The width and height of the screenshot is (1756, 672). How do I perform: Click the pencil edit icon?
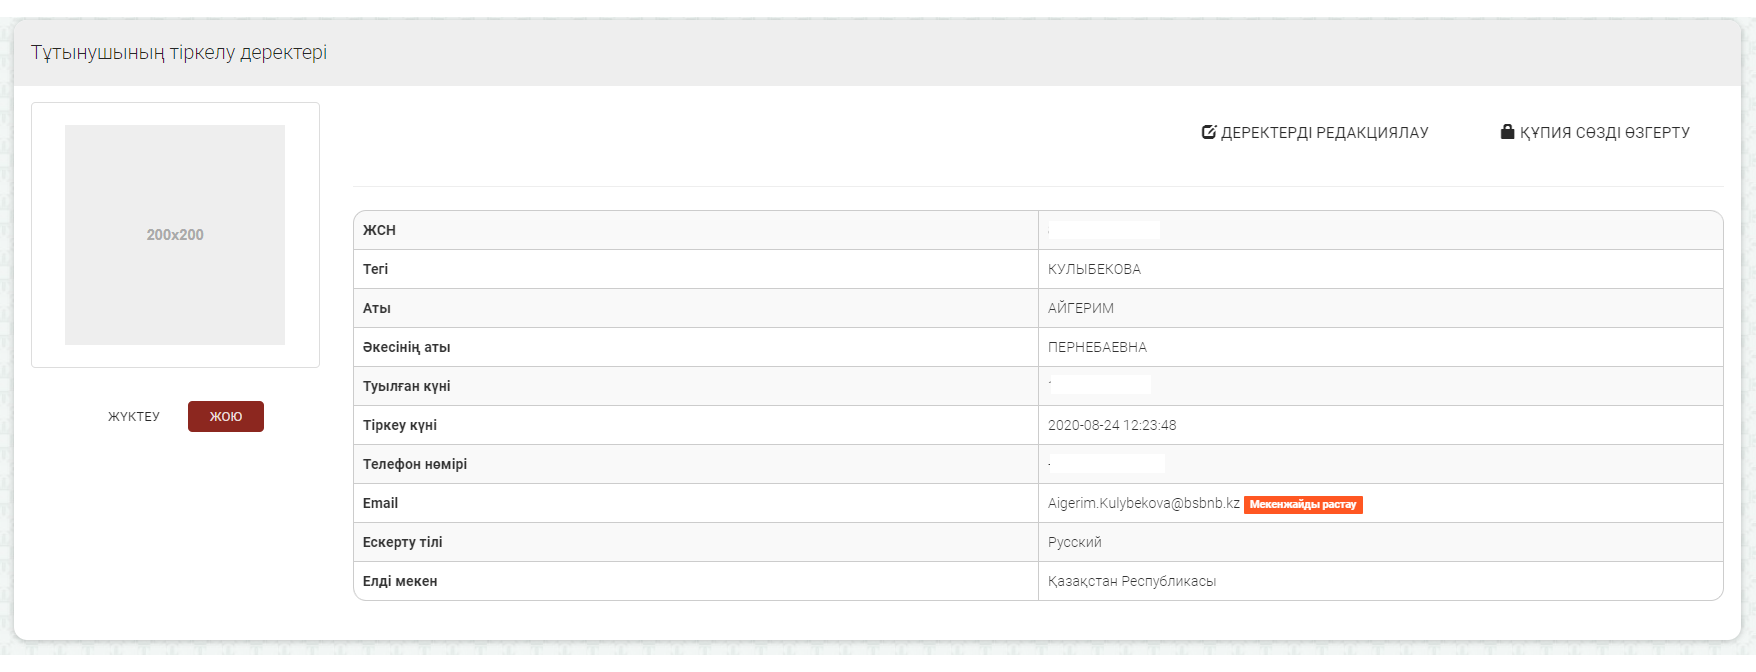click(1208, 132)
